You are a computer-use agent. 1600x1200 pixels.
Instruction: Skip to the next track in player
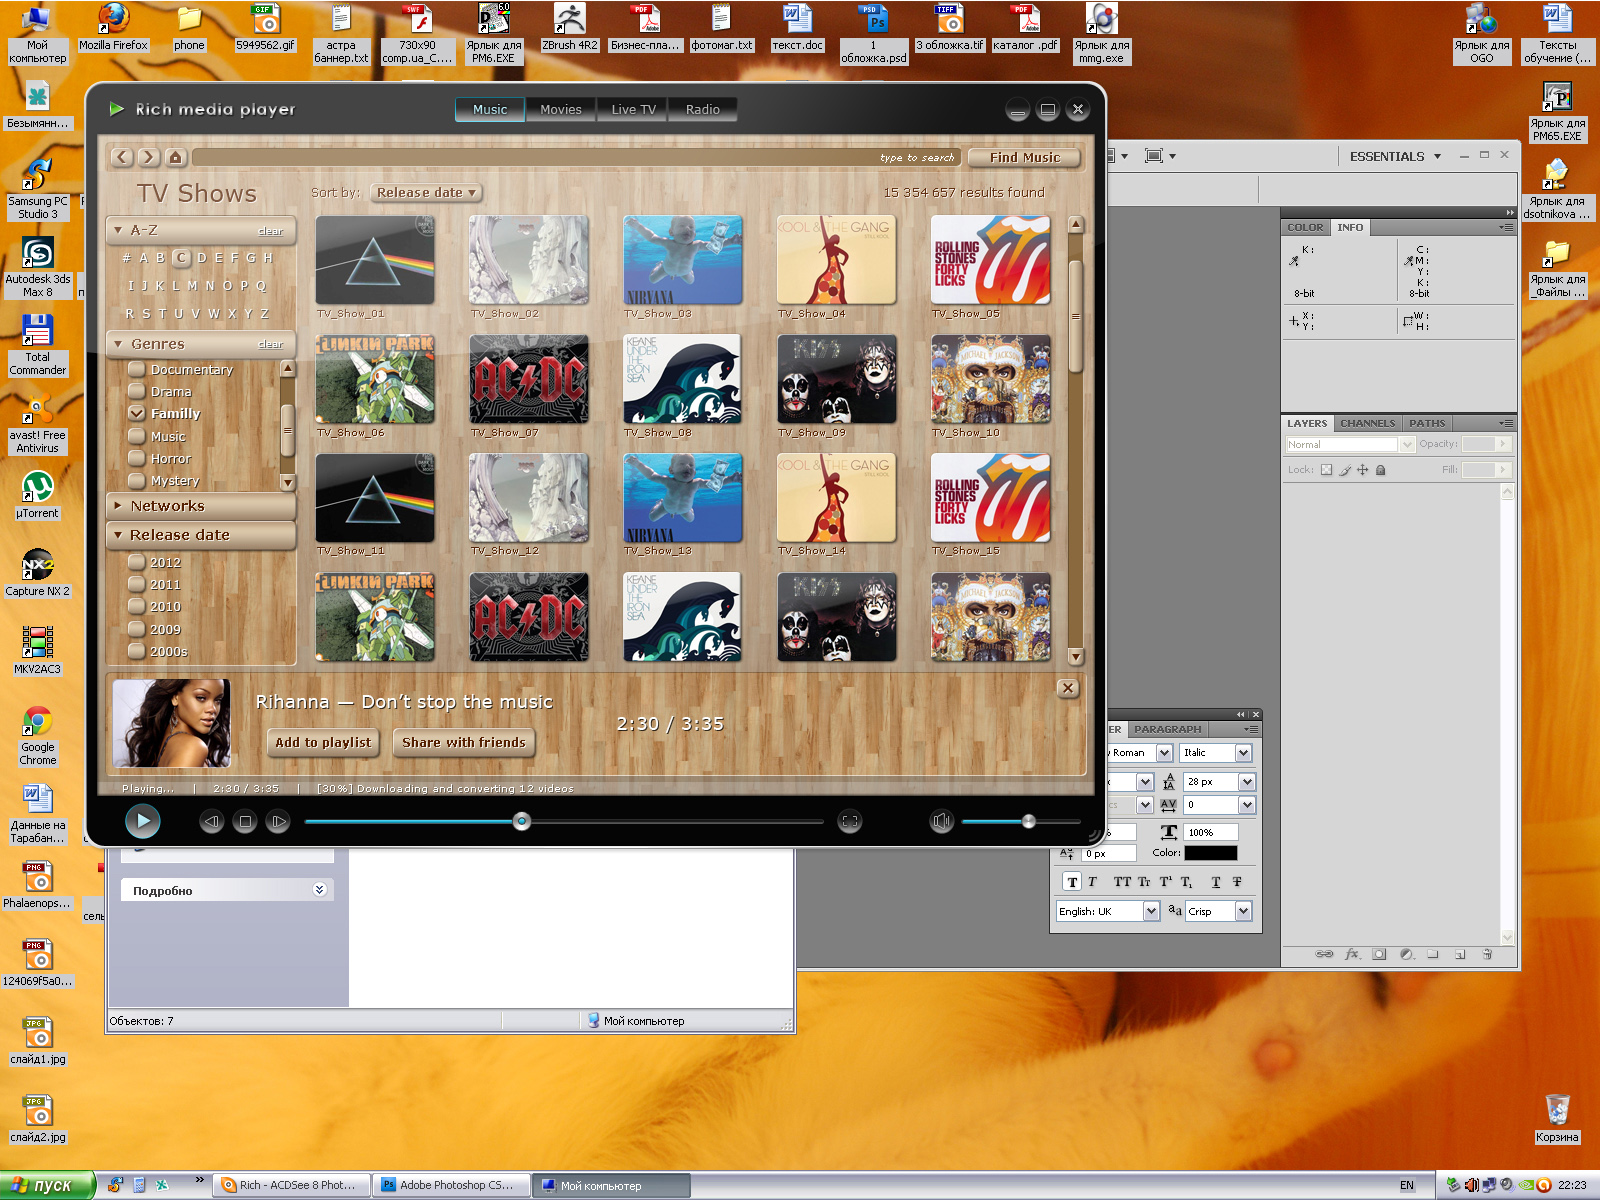coord(278,822)
